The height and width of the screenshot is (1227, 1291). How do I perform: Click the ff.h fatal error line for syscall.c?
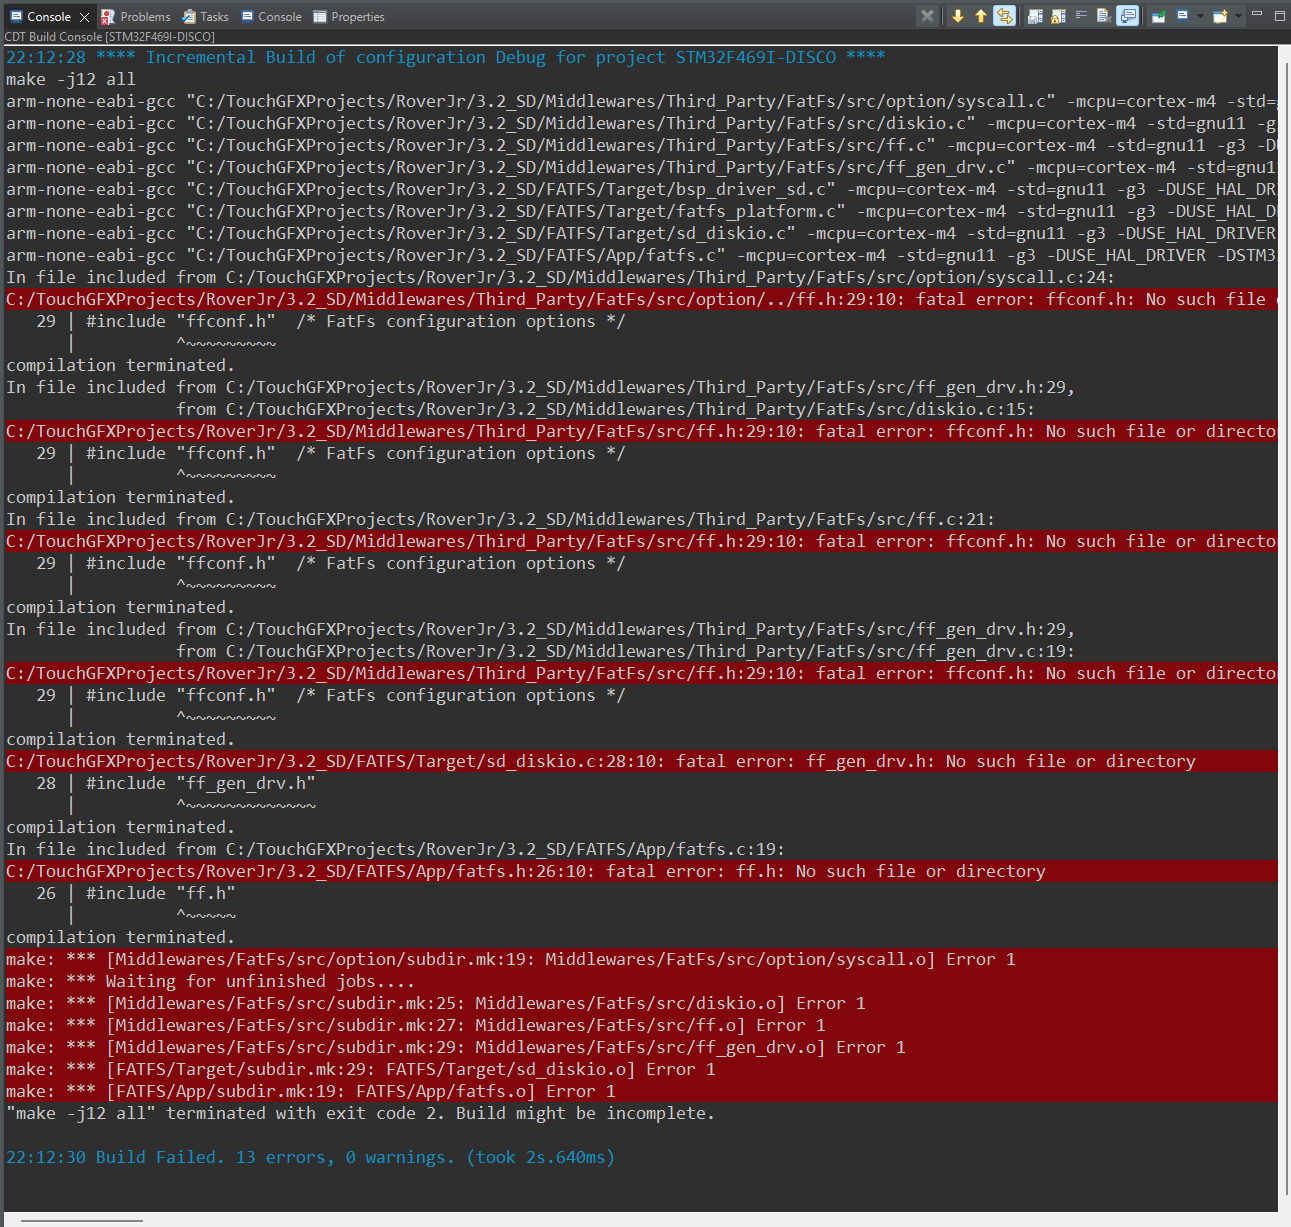click(x=641, y=299)
